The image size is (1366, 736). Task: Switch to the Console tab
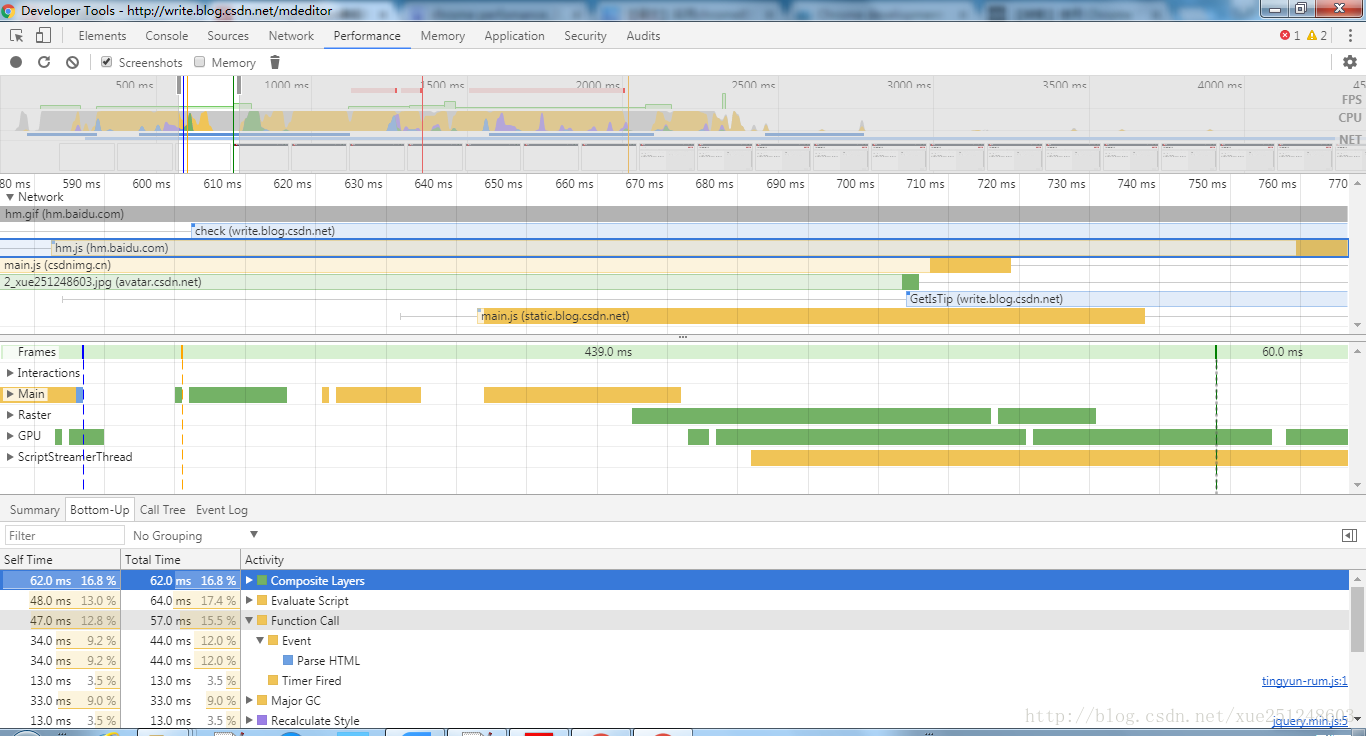coord(166,36)
